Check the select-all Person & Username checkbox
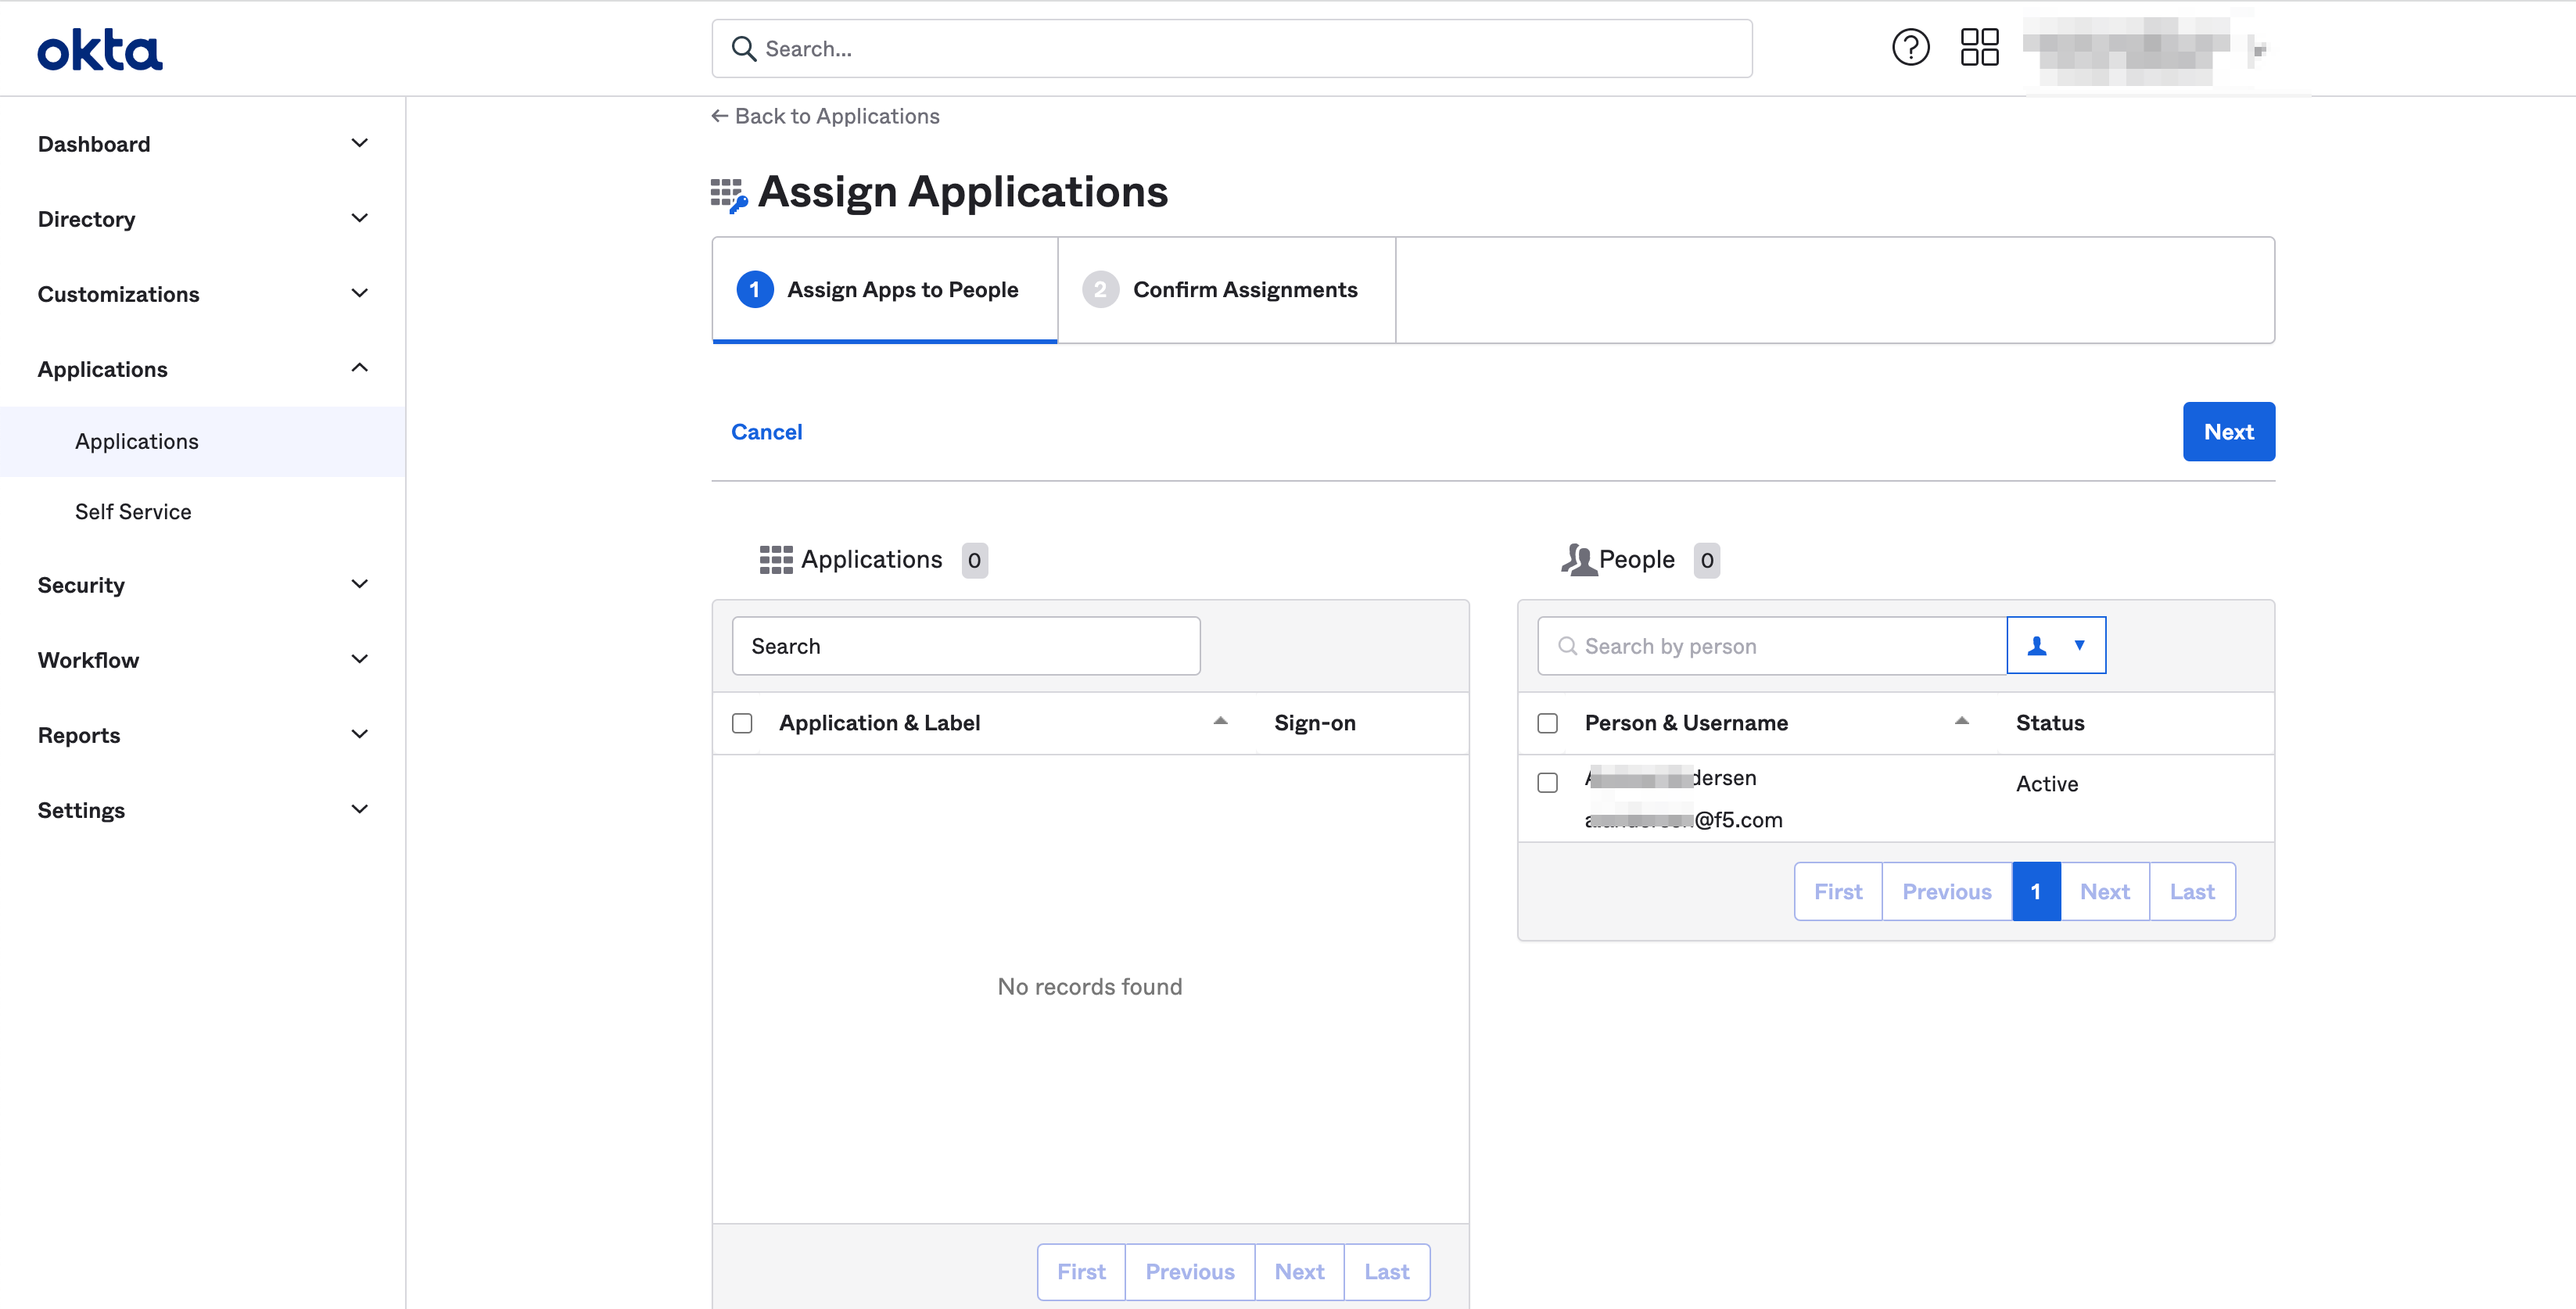The width and height of the screenshot is (2576, 1309). click(x=1547, y=722)
